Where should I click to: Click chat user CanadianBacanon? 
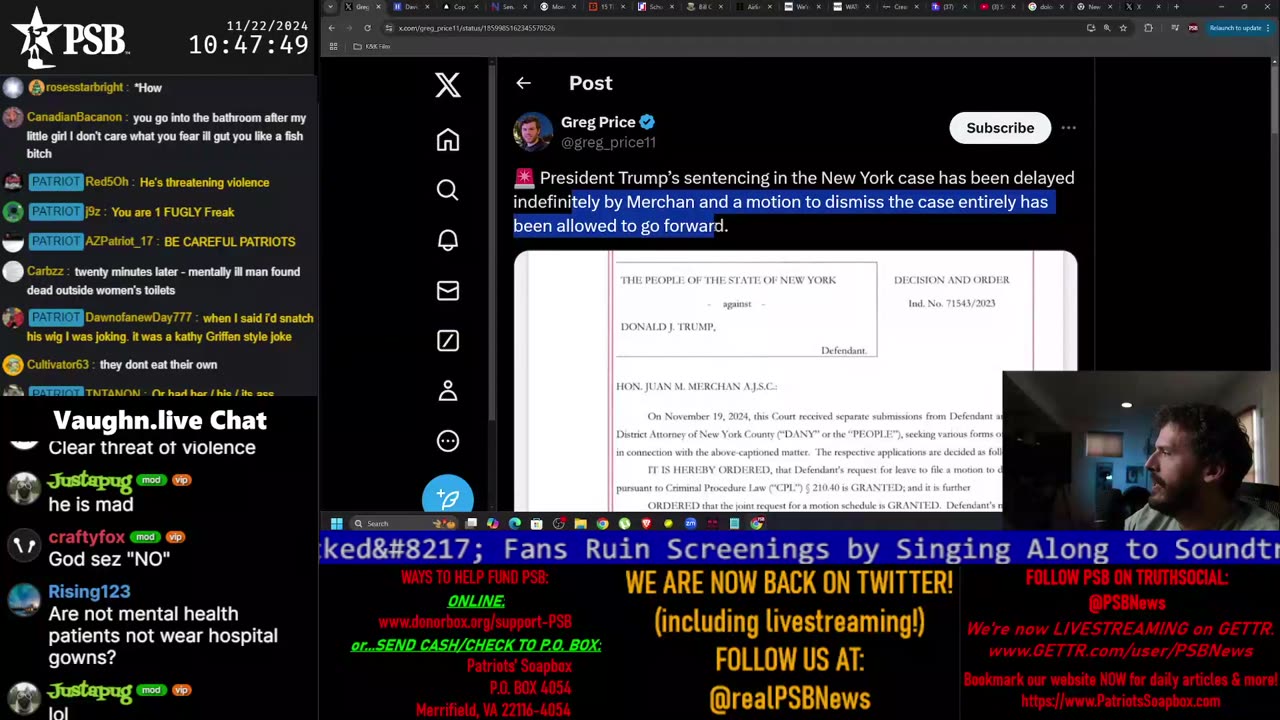tap(74, 117)
